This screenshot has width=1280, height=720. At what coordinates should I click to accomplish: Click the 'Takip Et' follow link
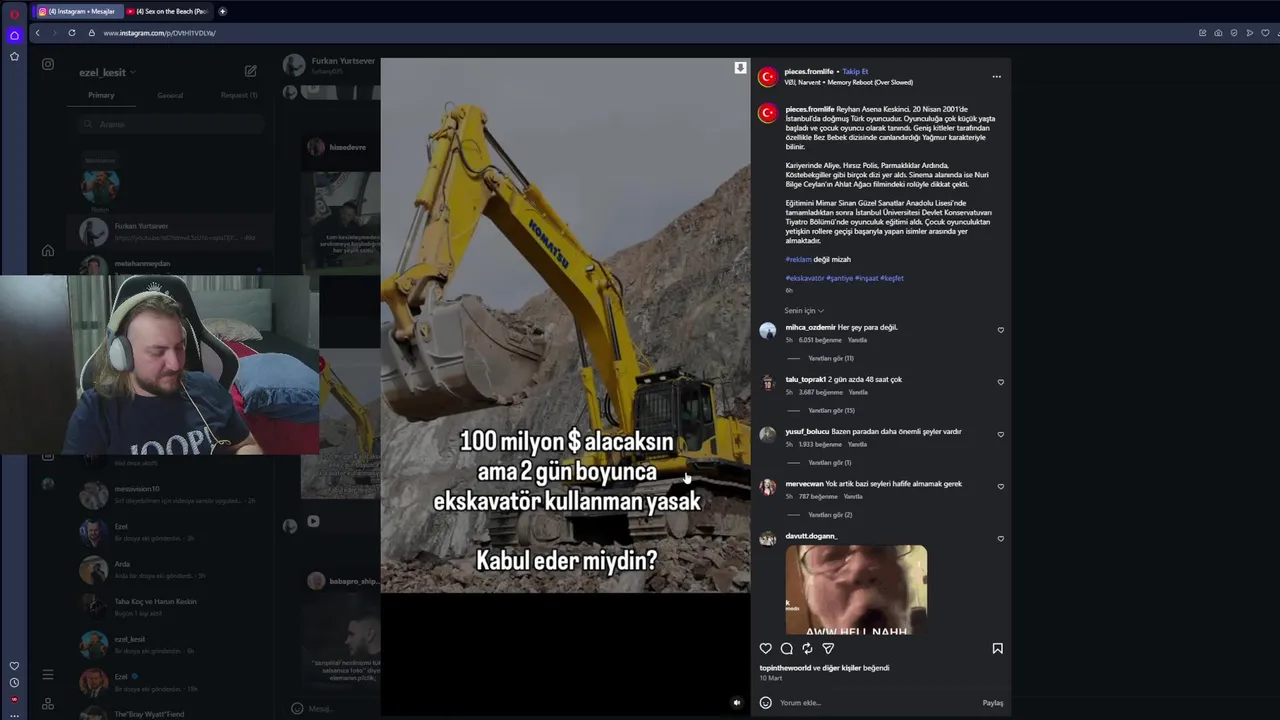tap(855, 72)
